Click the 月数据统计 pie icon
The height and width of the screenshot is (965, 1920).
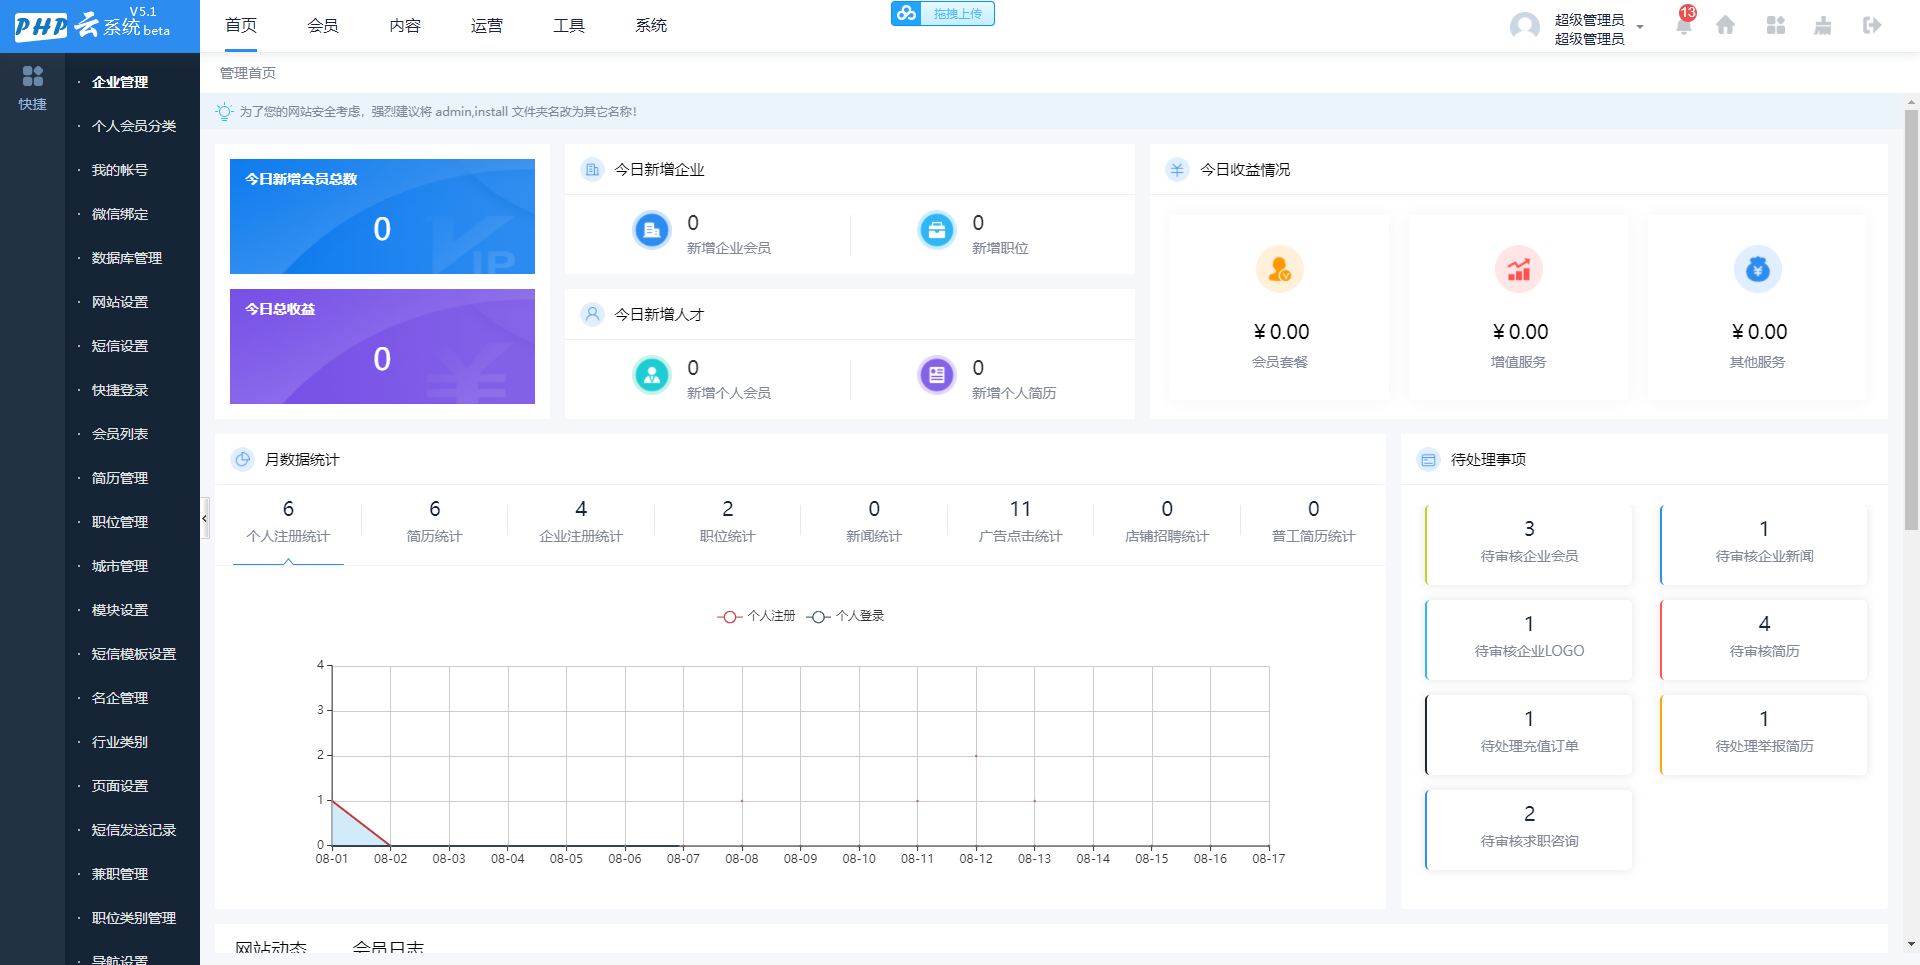click(x=242, y=460)
